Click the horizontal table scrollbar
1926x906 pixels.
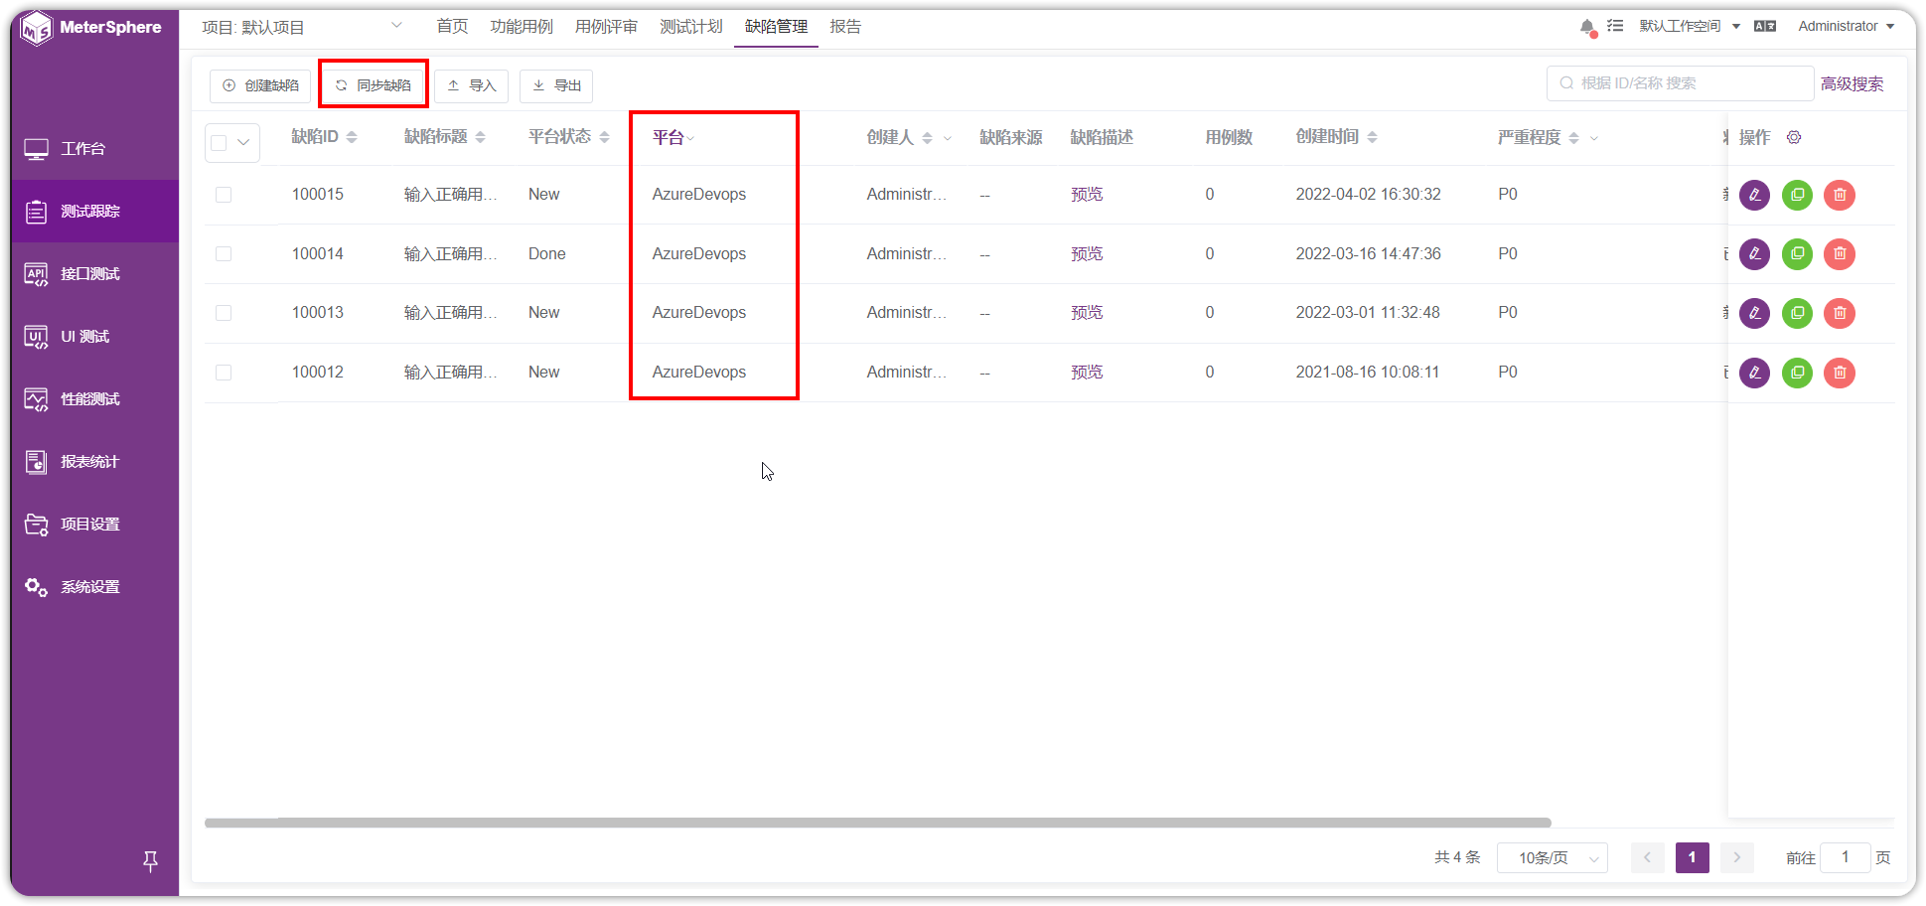point(878,823)
